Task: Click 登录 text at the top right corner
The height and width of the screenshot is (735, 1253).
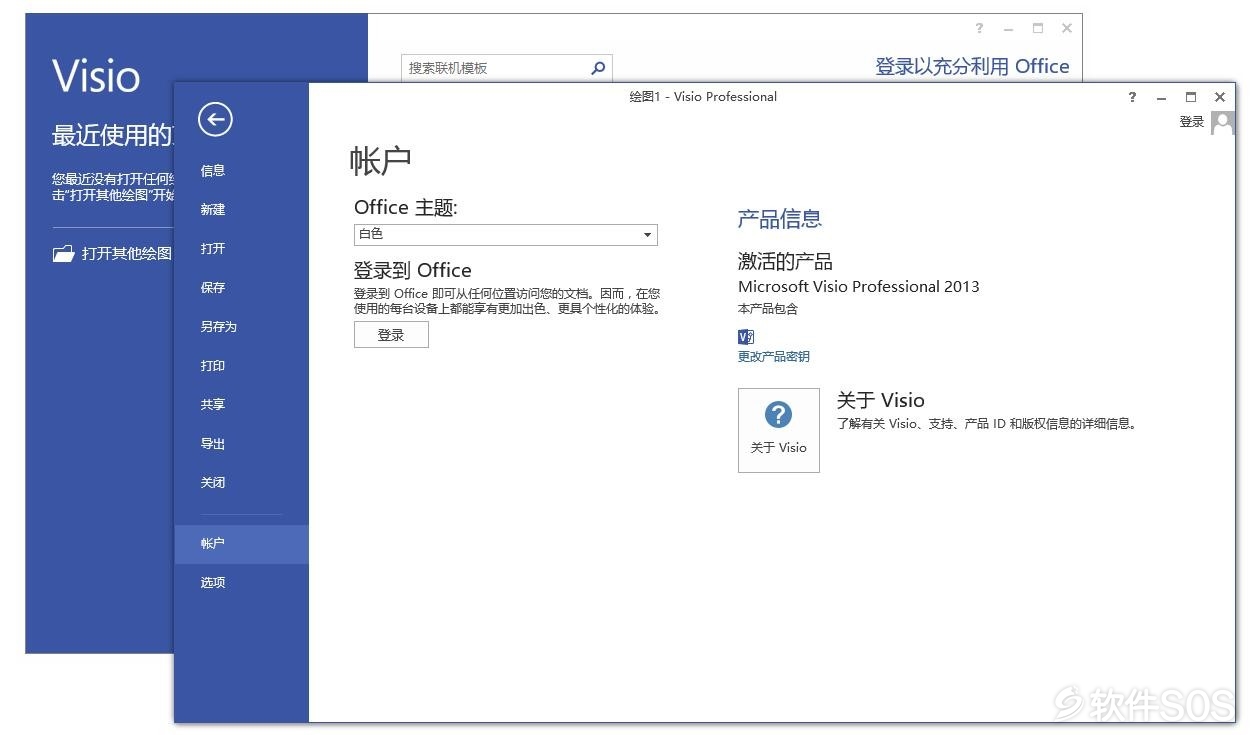Action: point(1191,122)
